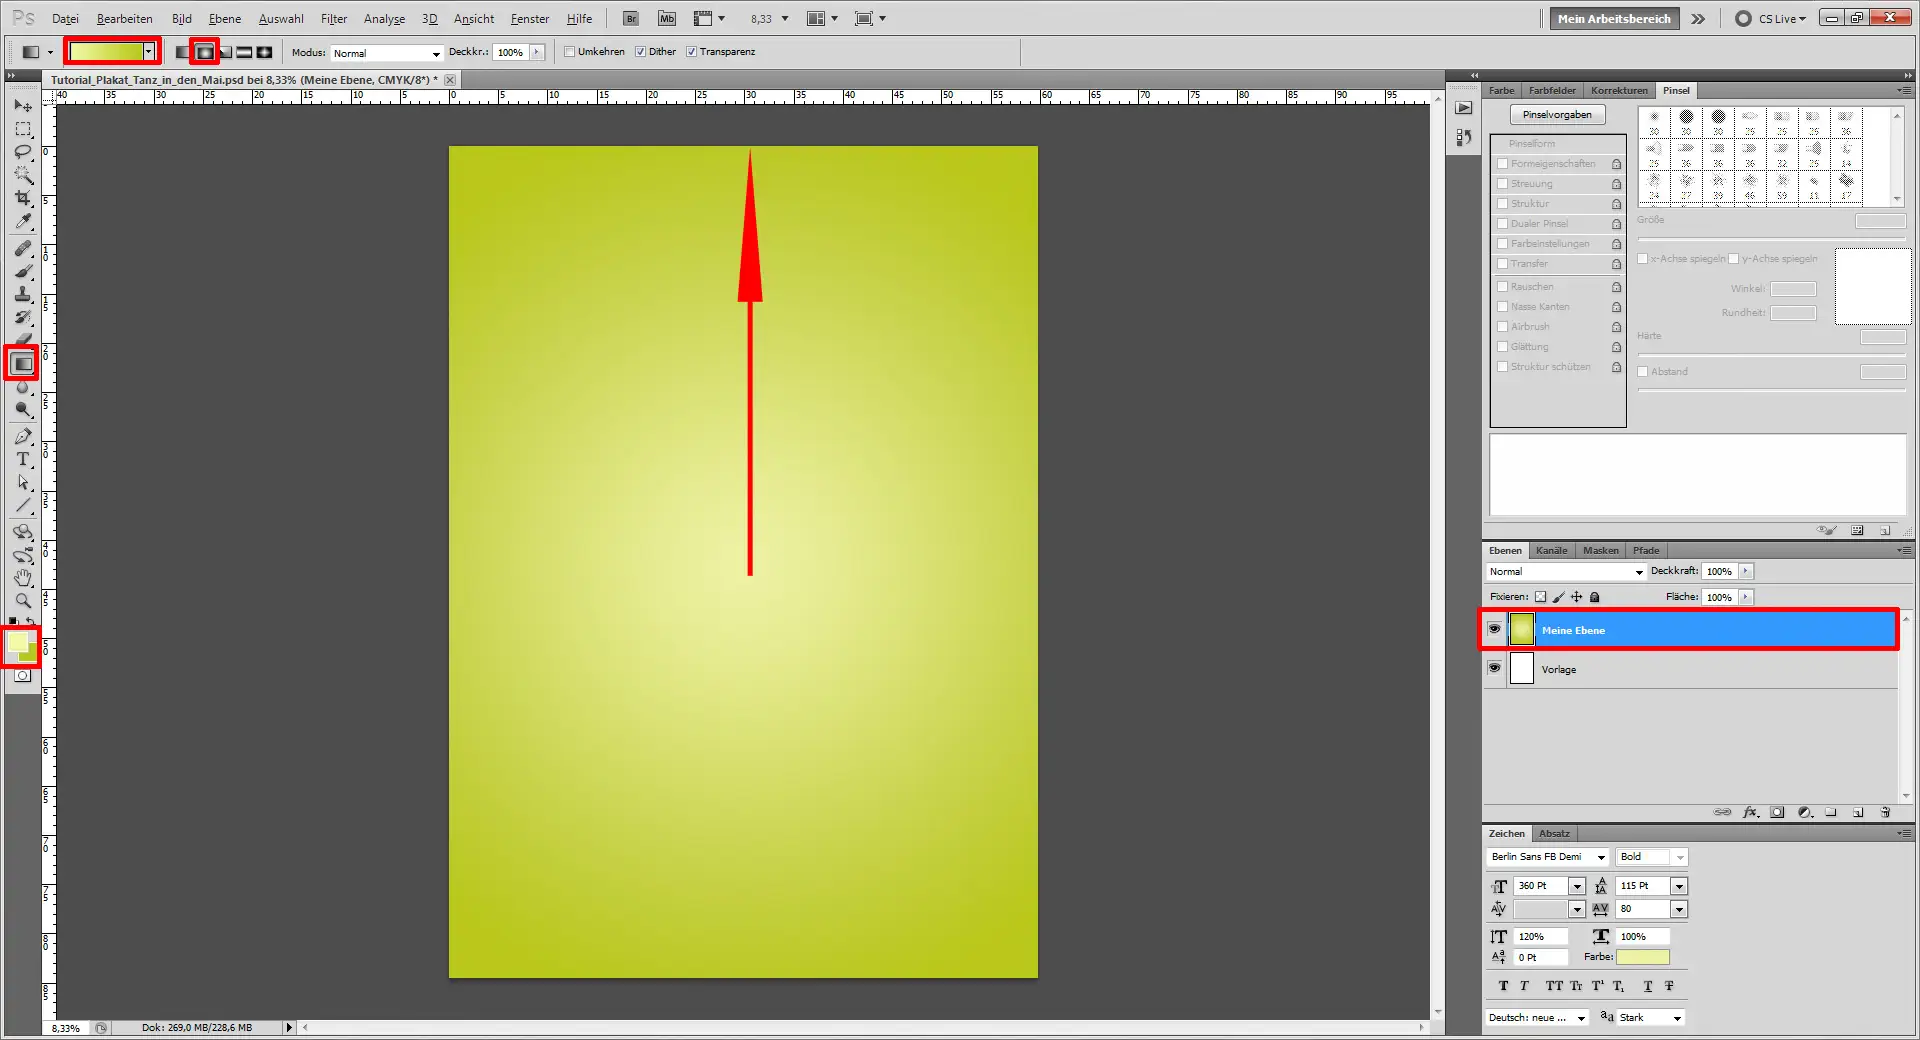Click the Pinselvorgaben button
Image resolution: width=1920 pixels, height=1040 pixels.
[1557, 113]
